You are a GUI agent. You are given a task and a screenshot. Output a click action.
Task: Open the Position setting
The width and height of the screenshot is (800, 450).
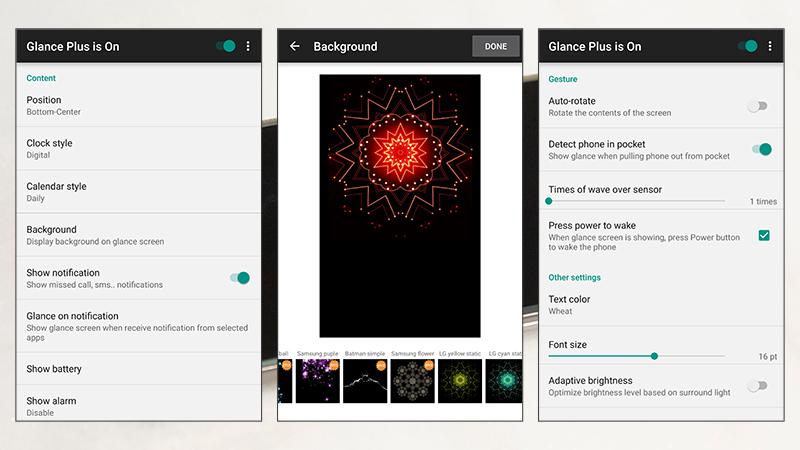point(139,106)
